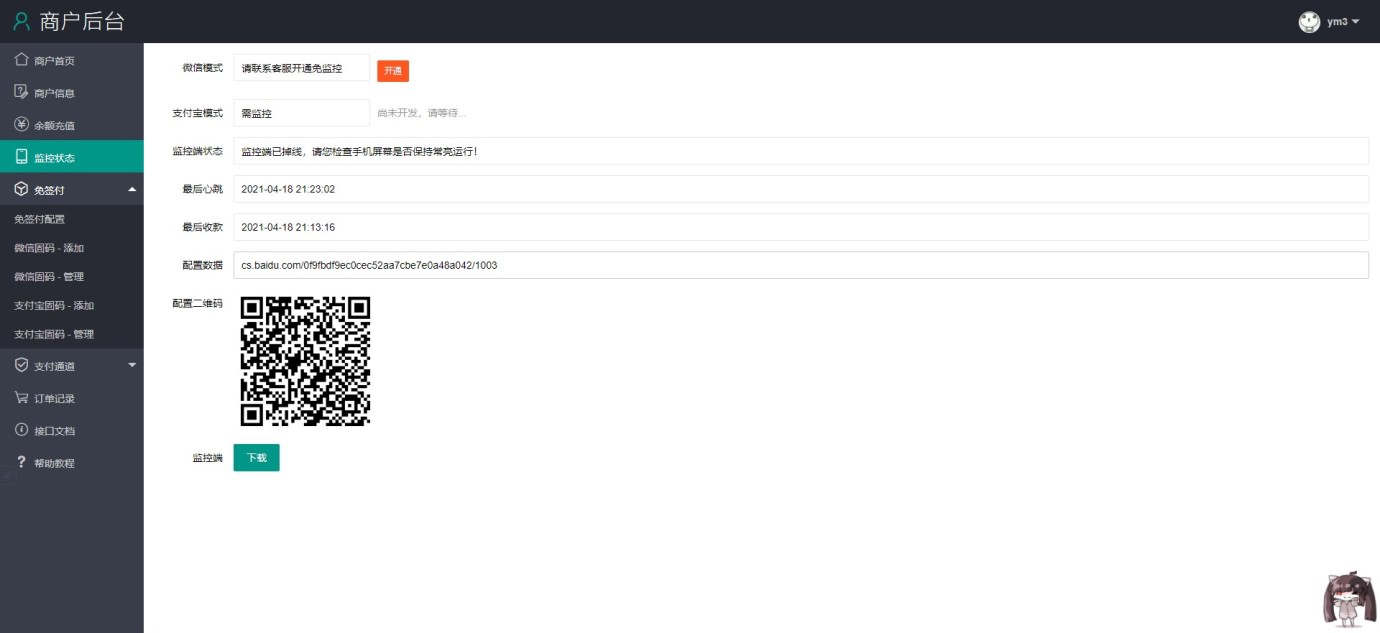This screenshot has width=1380, height=633.
Task: Open 支付宝固码 - 管理 submenu item
Action: (72, 334)
